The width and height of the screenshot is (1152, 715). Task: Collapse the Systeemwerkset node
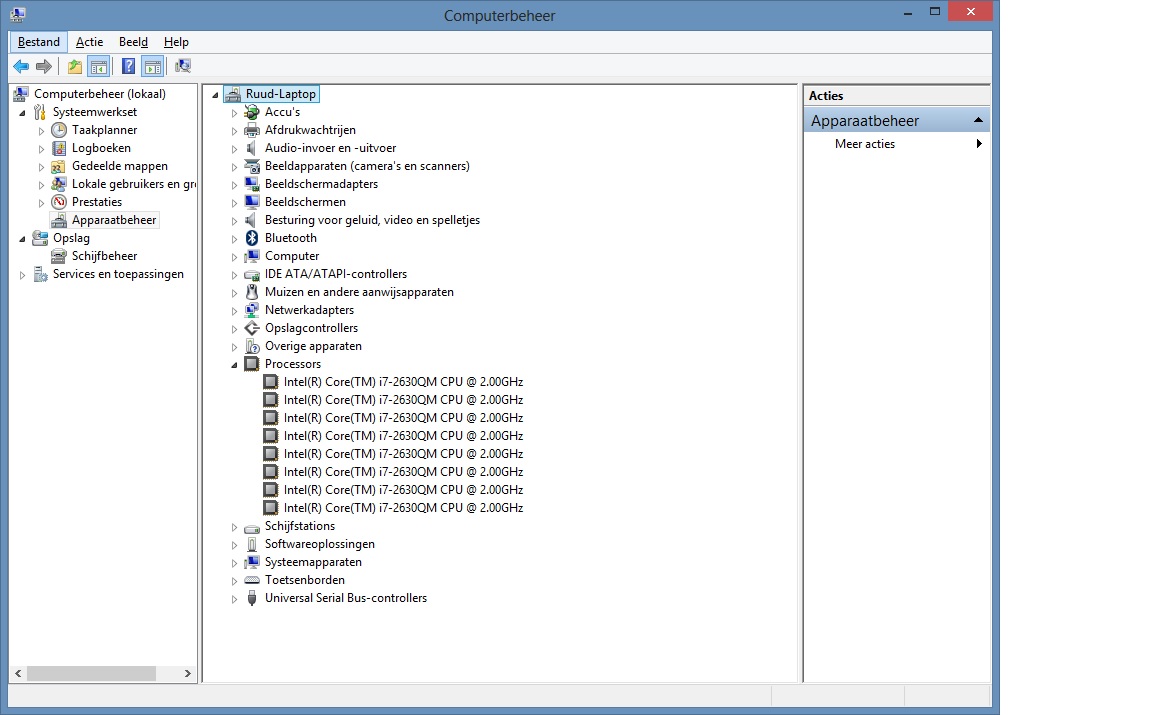click(x=22, y=113)
